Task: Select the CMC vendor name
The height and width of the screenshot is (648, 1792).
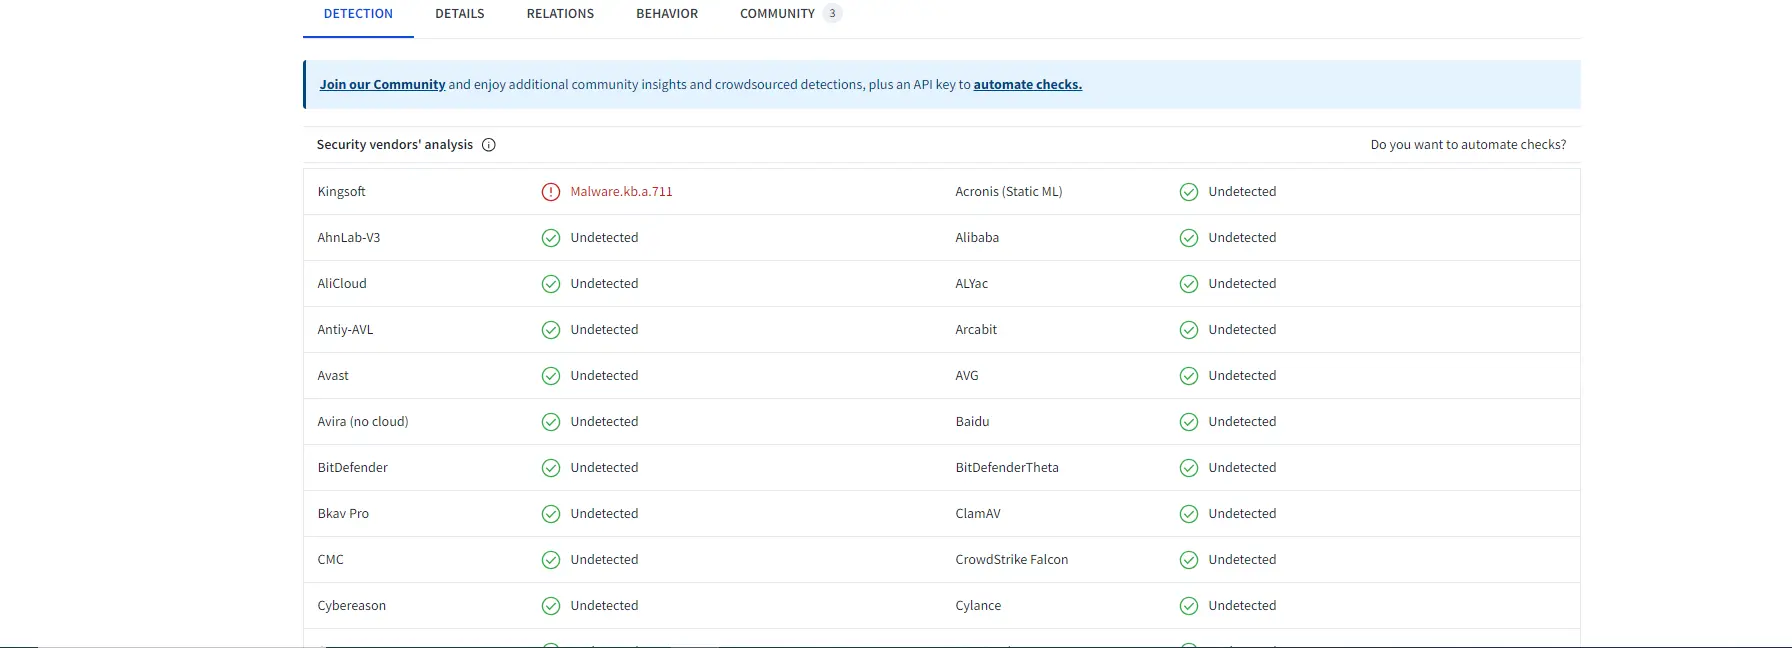Action: click(x=331, y=560)
